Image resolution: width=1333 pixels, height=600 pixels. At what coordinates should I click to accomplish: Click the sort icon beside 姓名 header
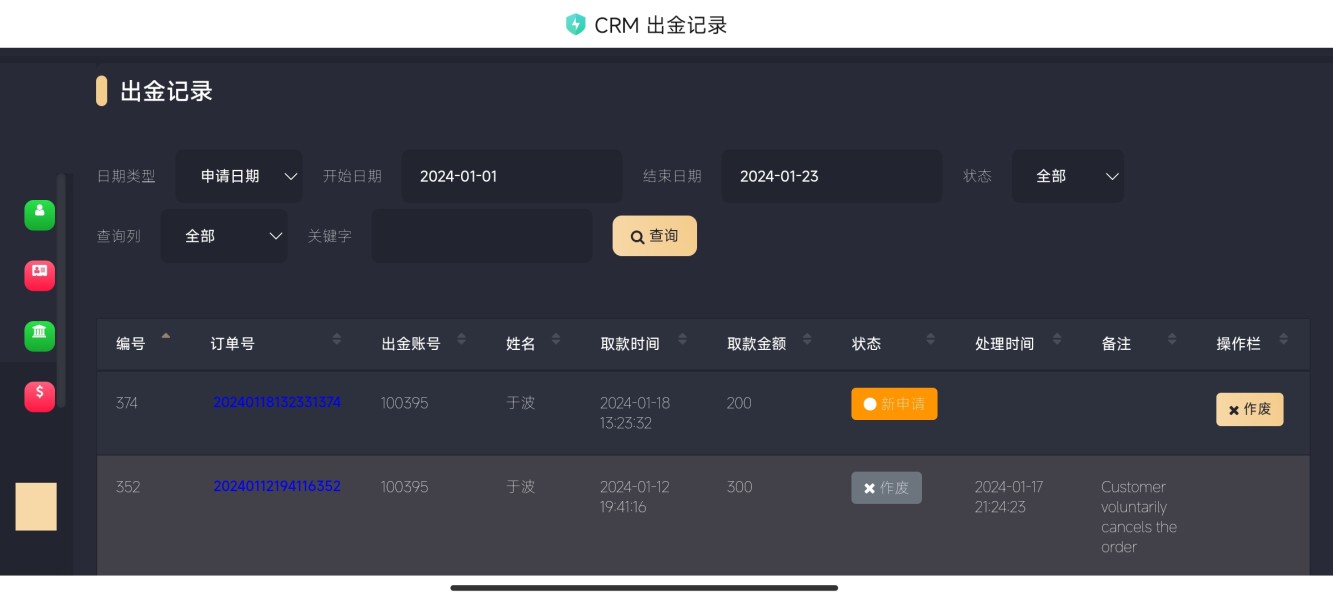(x=556, y=339)
